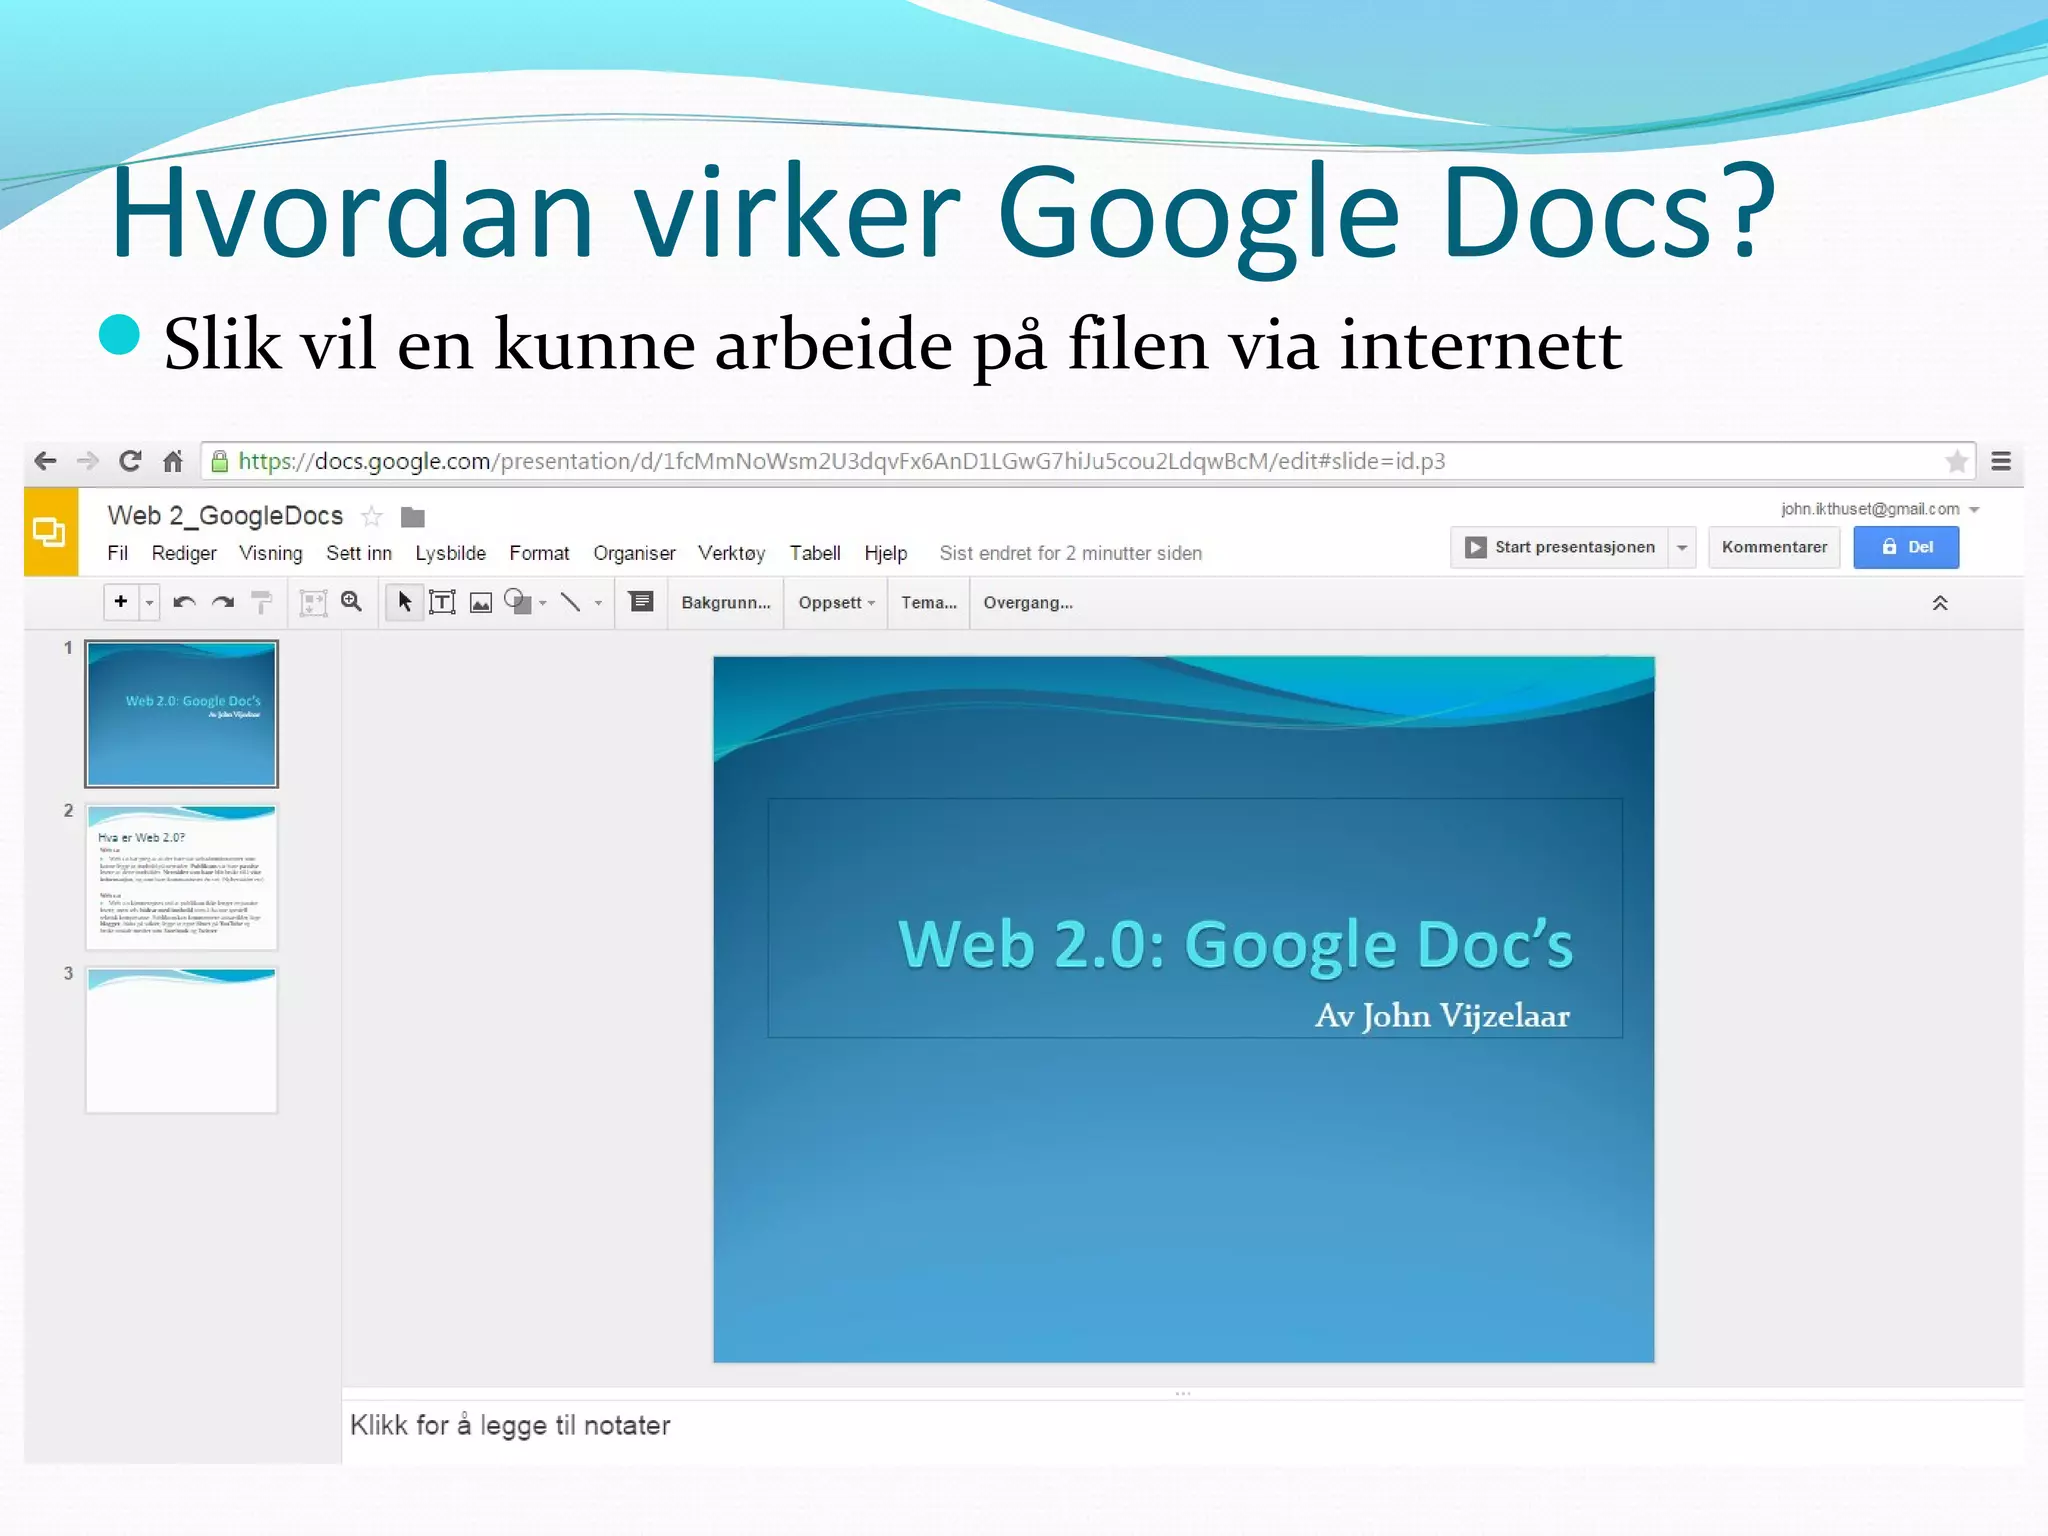Click Start presentasjonen button
2048x1536 pixels.
click(1559, 547)
